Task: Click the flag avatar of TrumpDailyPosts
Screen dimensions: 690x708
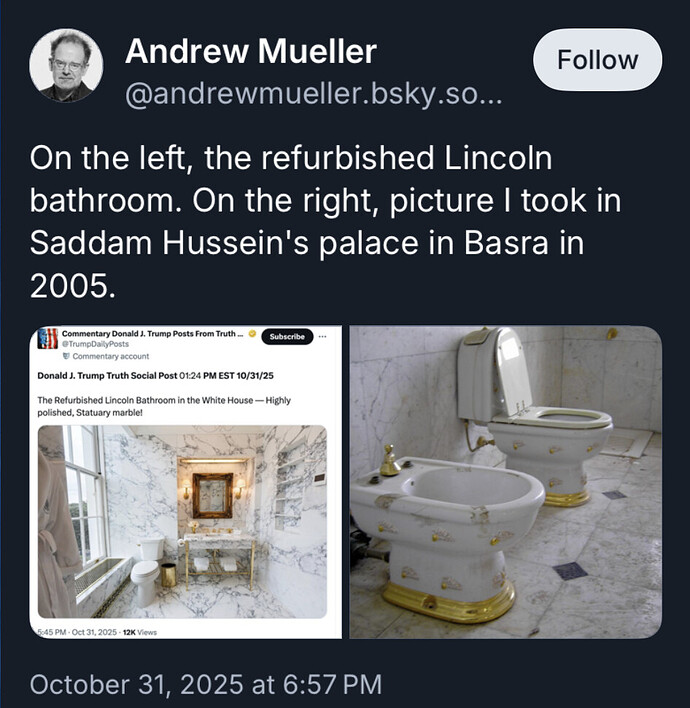Action: tap(47, 338)
